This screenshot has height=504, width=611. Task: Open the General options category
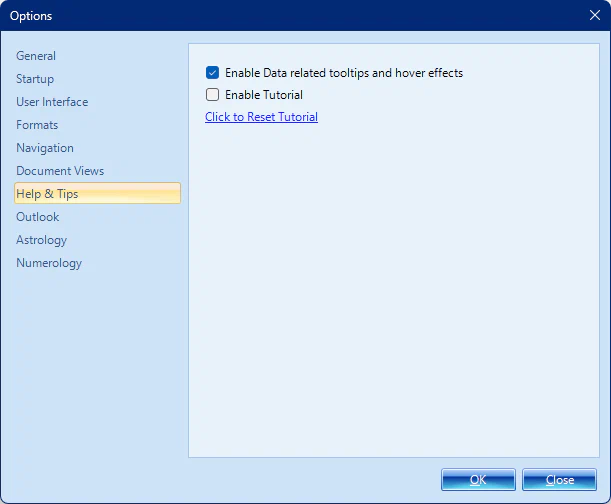(36, 56)
